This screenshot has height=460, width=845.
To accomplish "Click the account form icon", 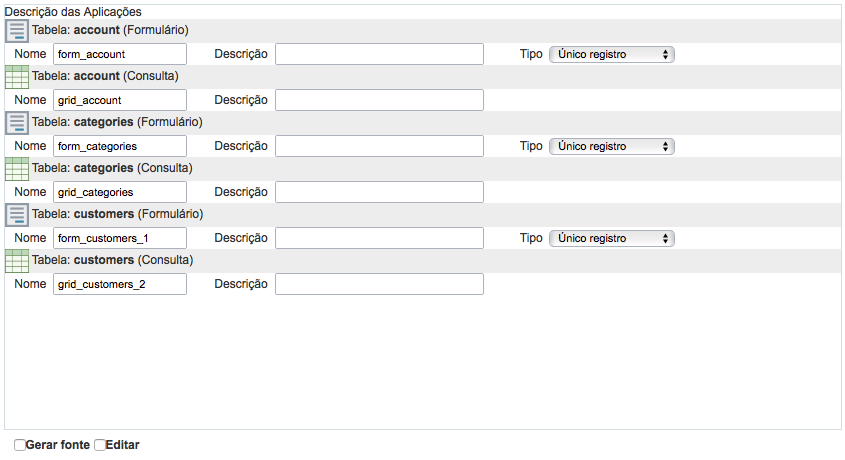I will (x=17, y=31).
